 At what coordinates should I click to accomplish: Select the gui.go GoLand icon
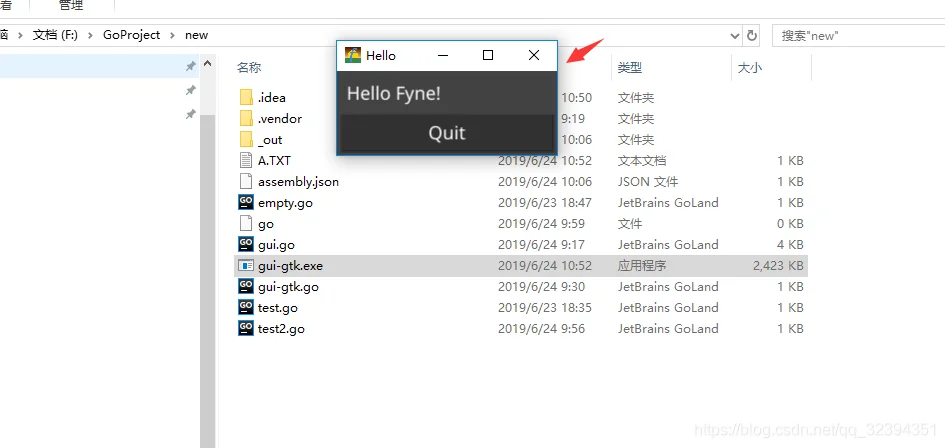click(x=246, y=244)
